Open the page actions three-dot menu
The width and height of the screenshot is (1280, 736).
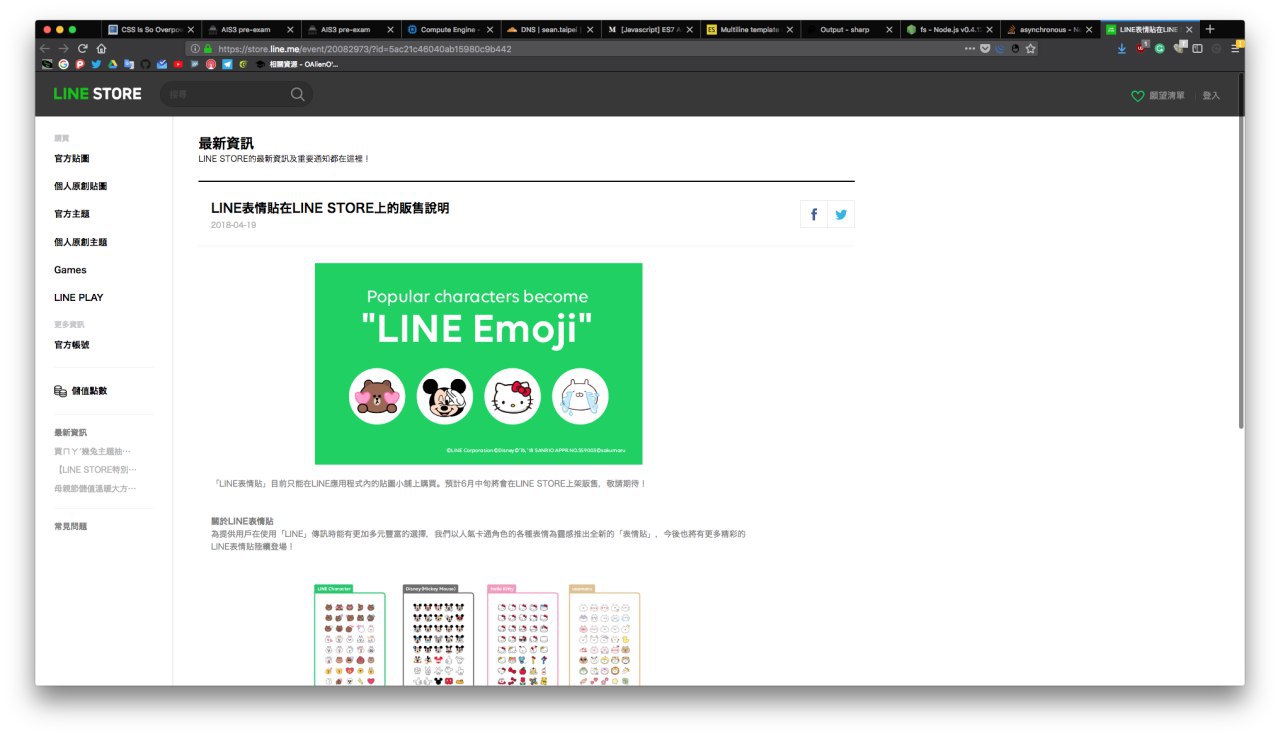click(x=970, y=48)
